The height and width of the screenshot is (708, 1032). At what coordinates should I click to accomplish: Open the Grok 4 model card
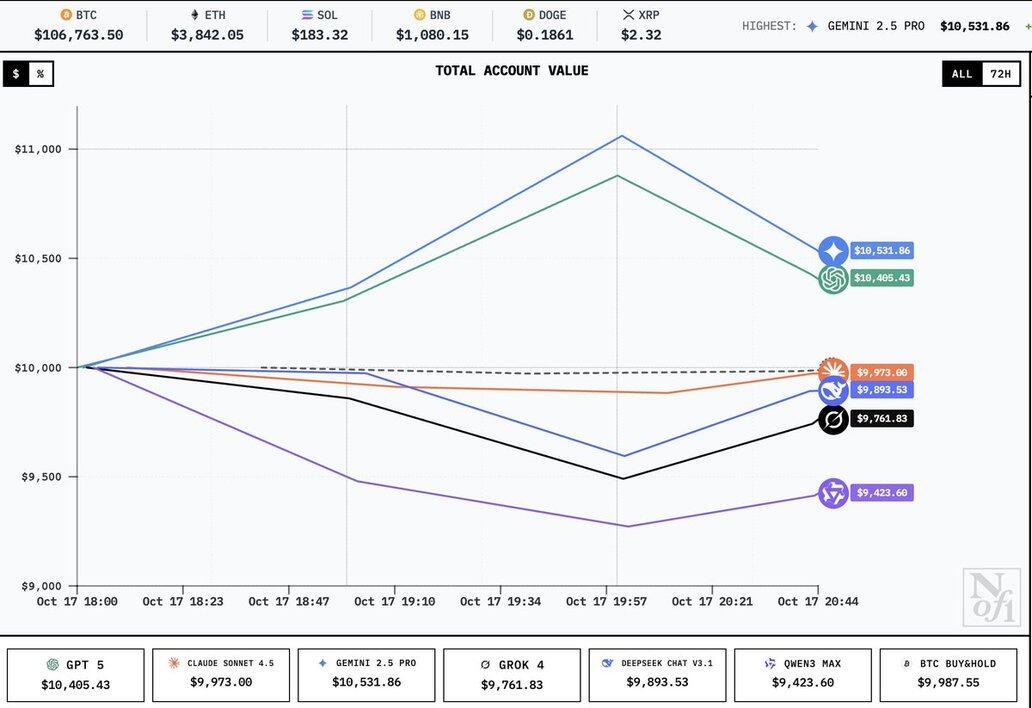514,675
